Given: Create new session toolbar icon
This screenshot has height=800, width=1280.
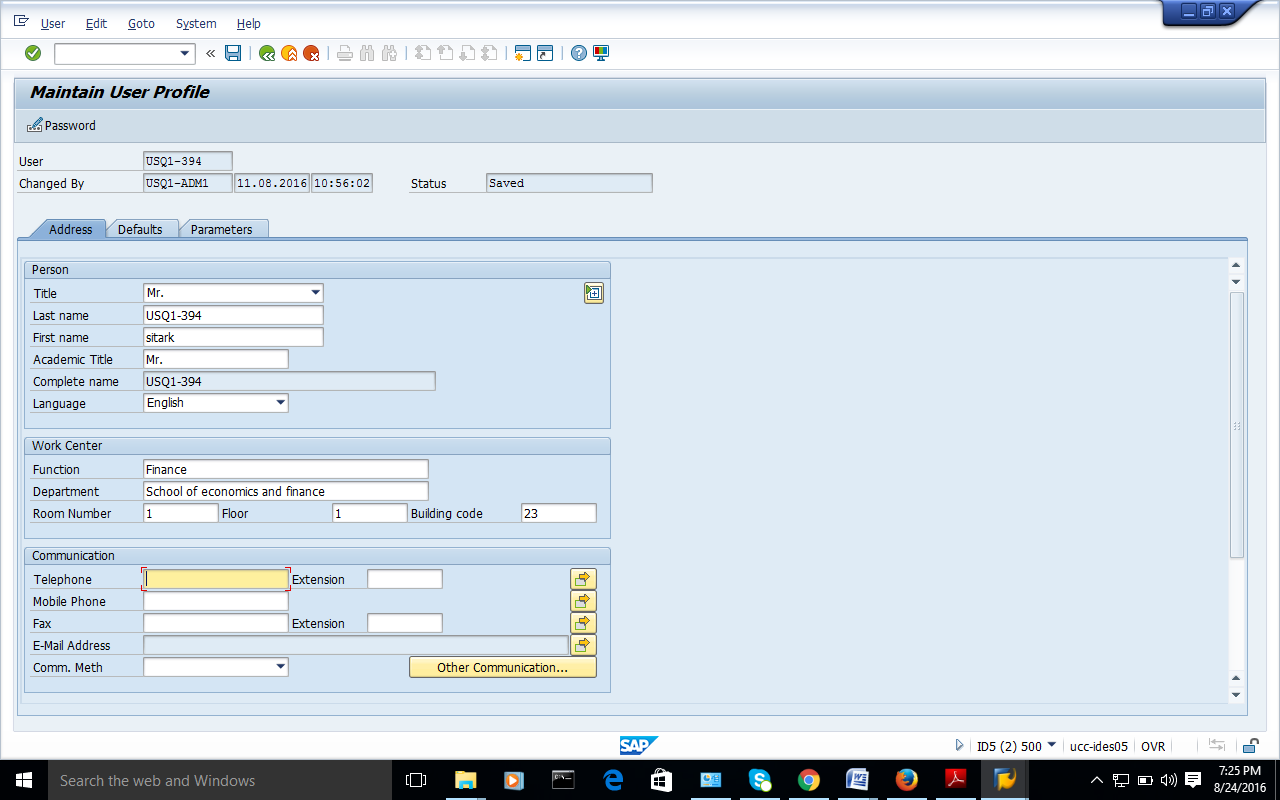Looking at the screenshot, I should 521,53.
